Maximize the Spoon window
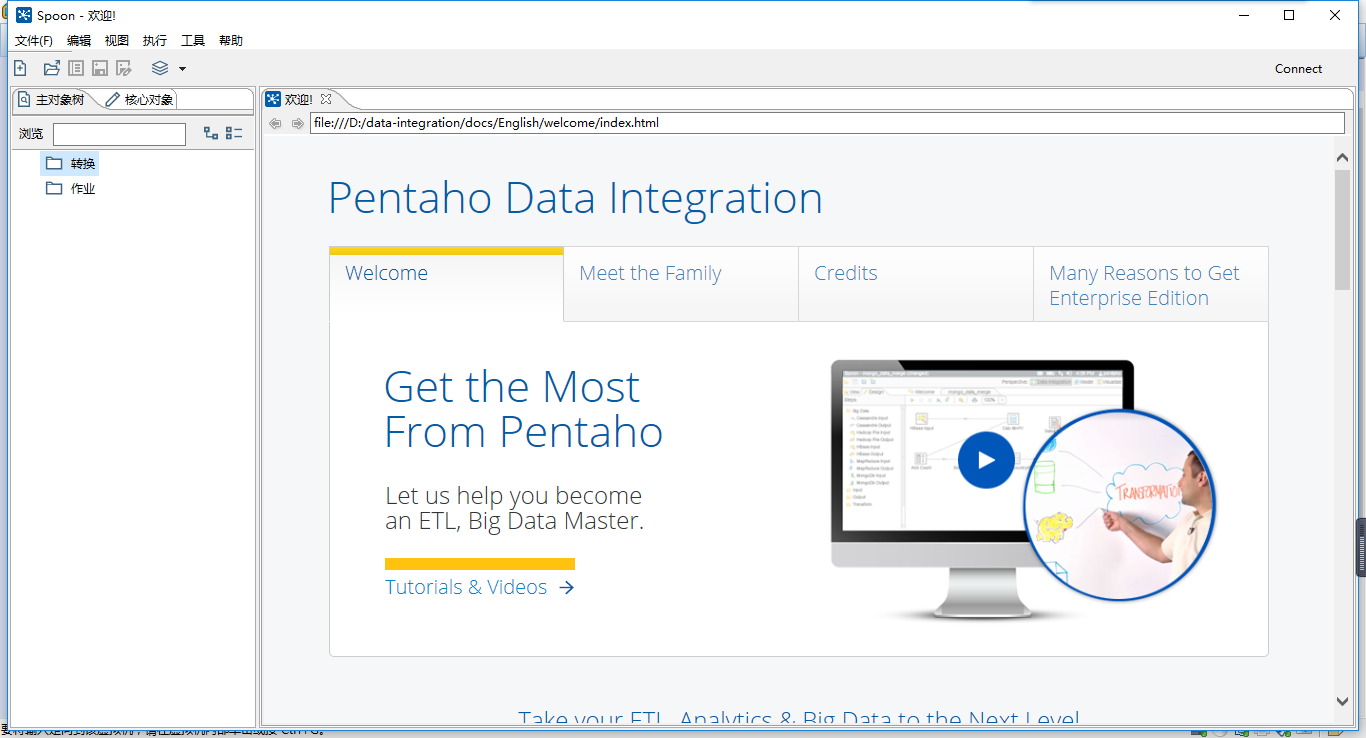This screenshot has width=1366, height=738. pos(1289,15)
